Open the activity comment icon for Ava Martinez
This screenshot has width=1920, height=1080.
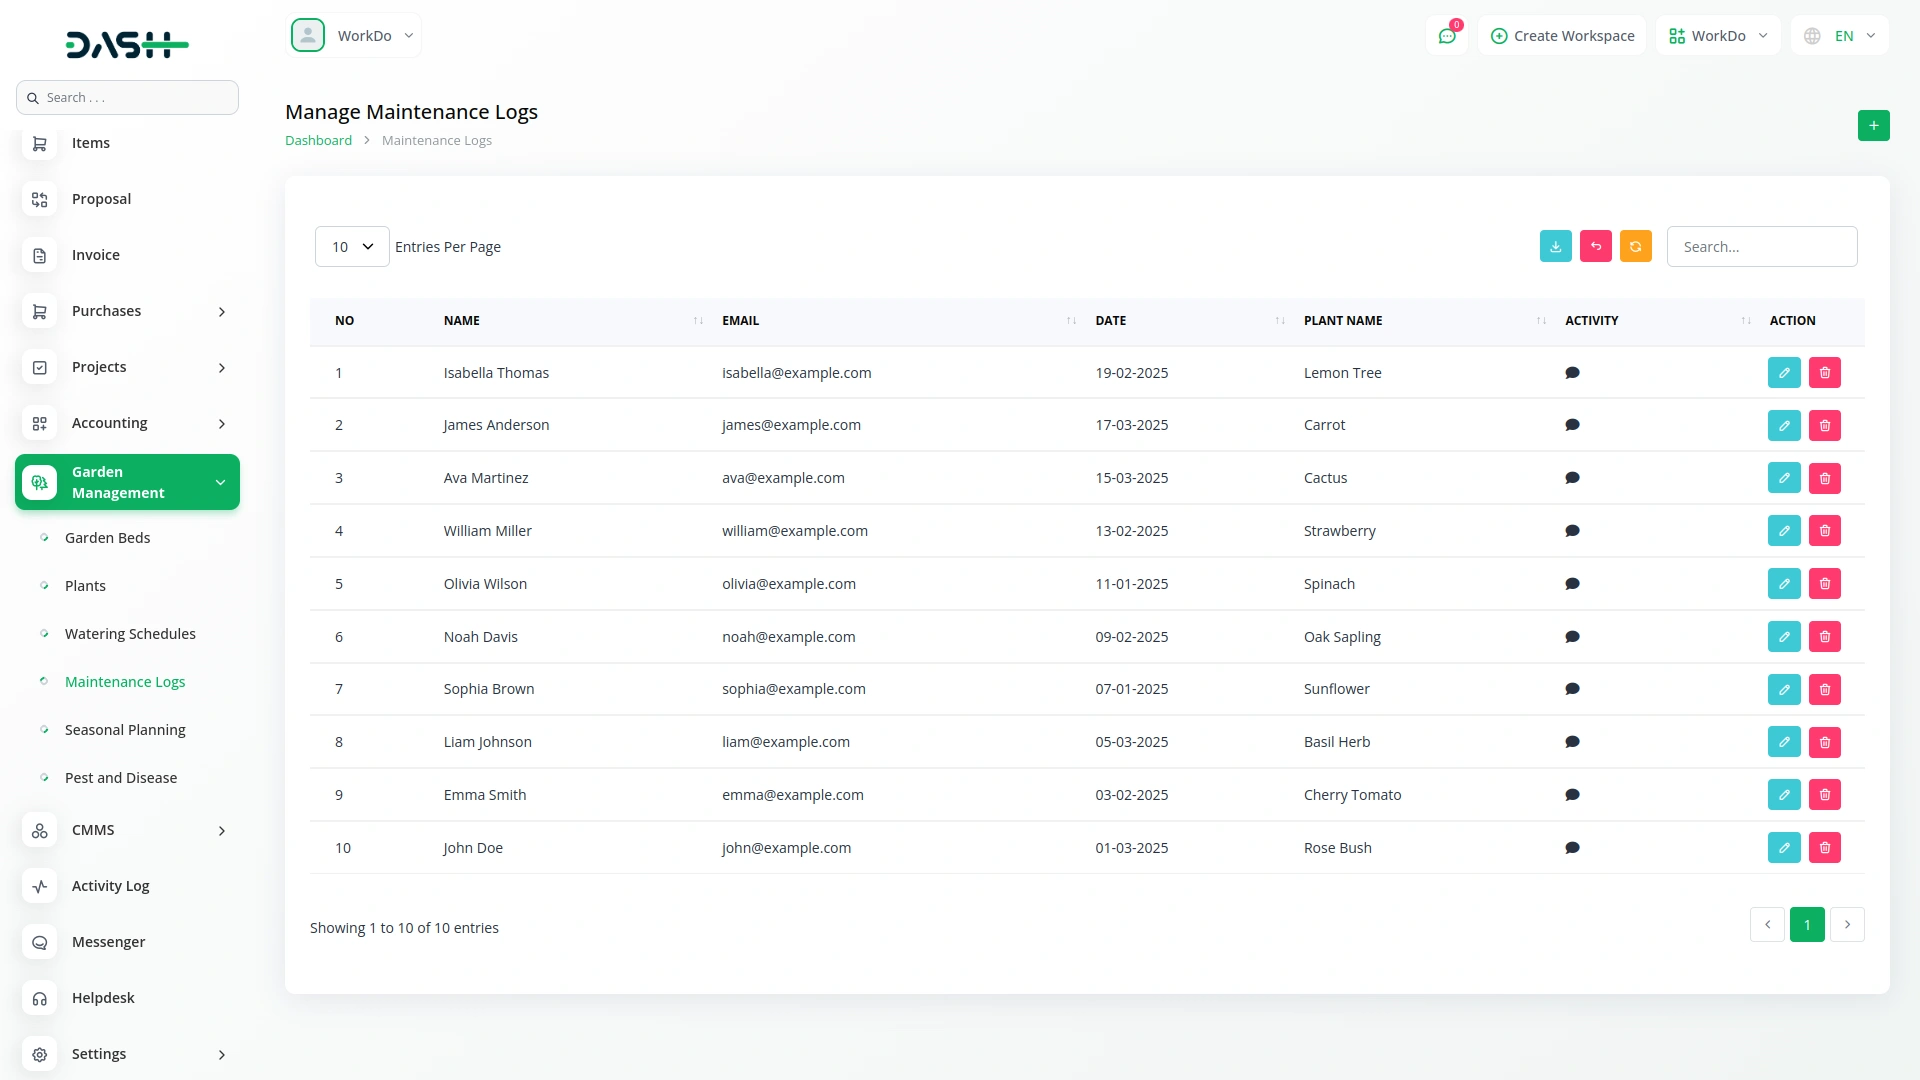point(1572,478)
